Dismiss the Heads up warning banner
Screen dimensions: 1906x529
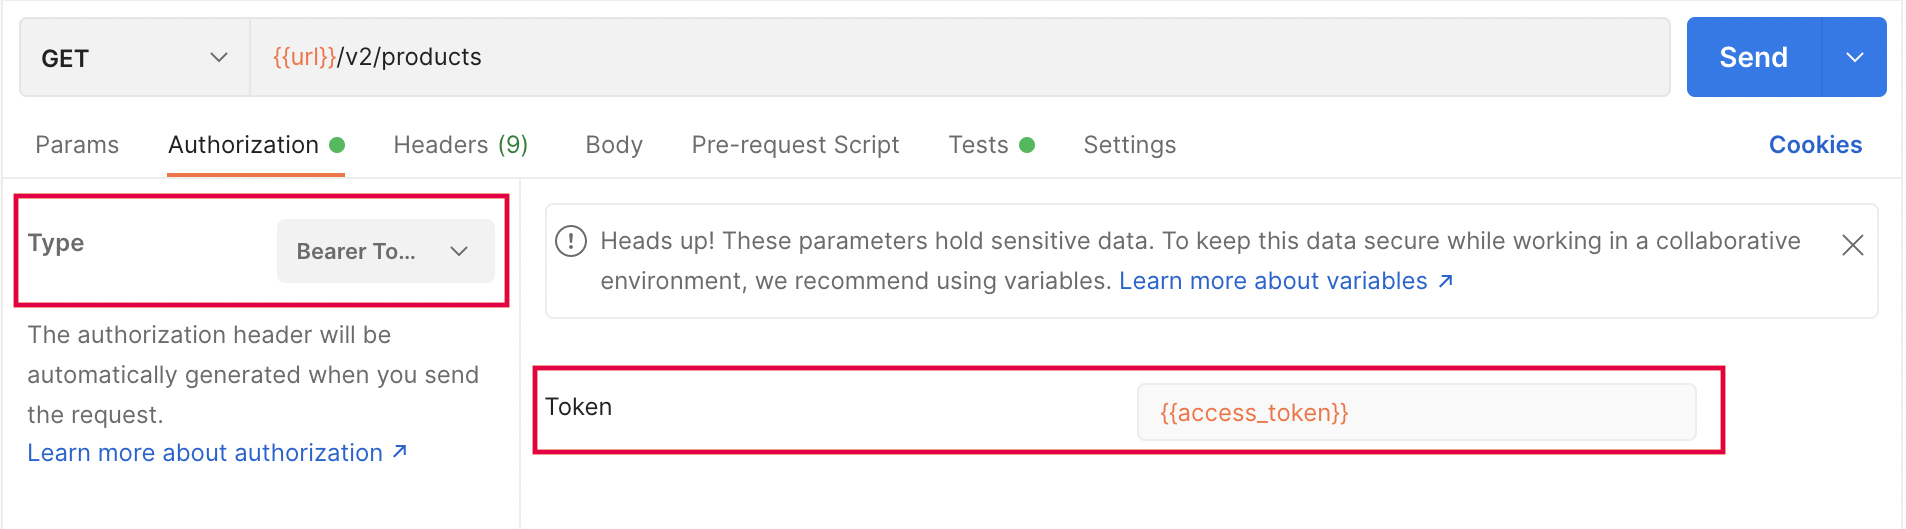[x=1852, y=245]
